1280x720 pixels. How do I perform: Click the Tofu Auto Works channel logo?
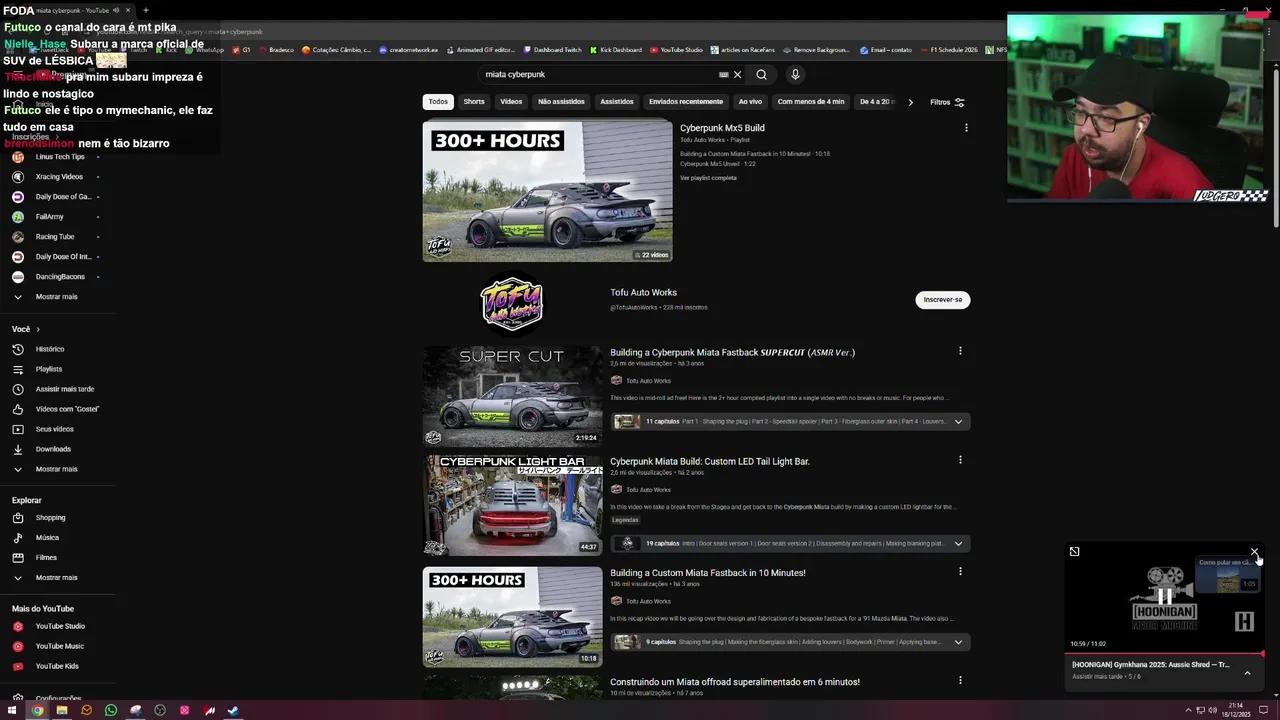[x=511, y=304]
